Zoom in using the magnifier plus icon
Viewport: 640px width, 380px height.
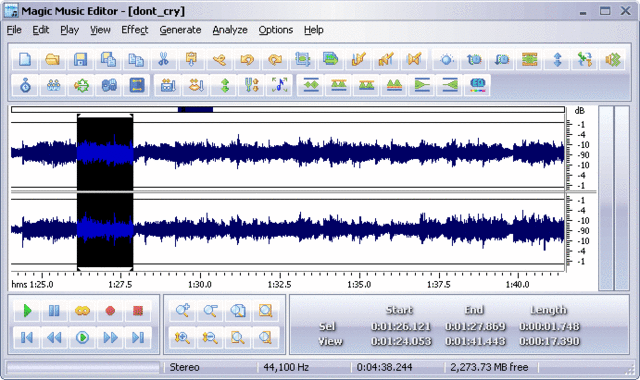click(x=182, y=311)
